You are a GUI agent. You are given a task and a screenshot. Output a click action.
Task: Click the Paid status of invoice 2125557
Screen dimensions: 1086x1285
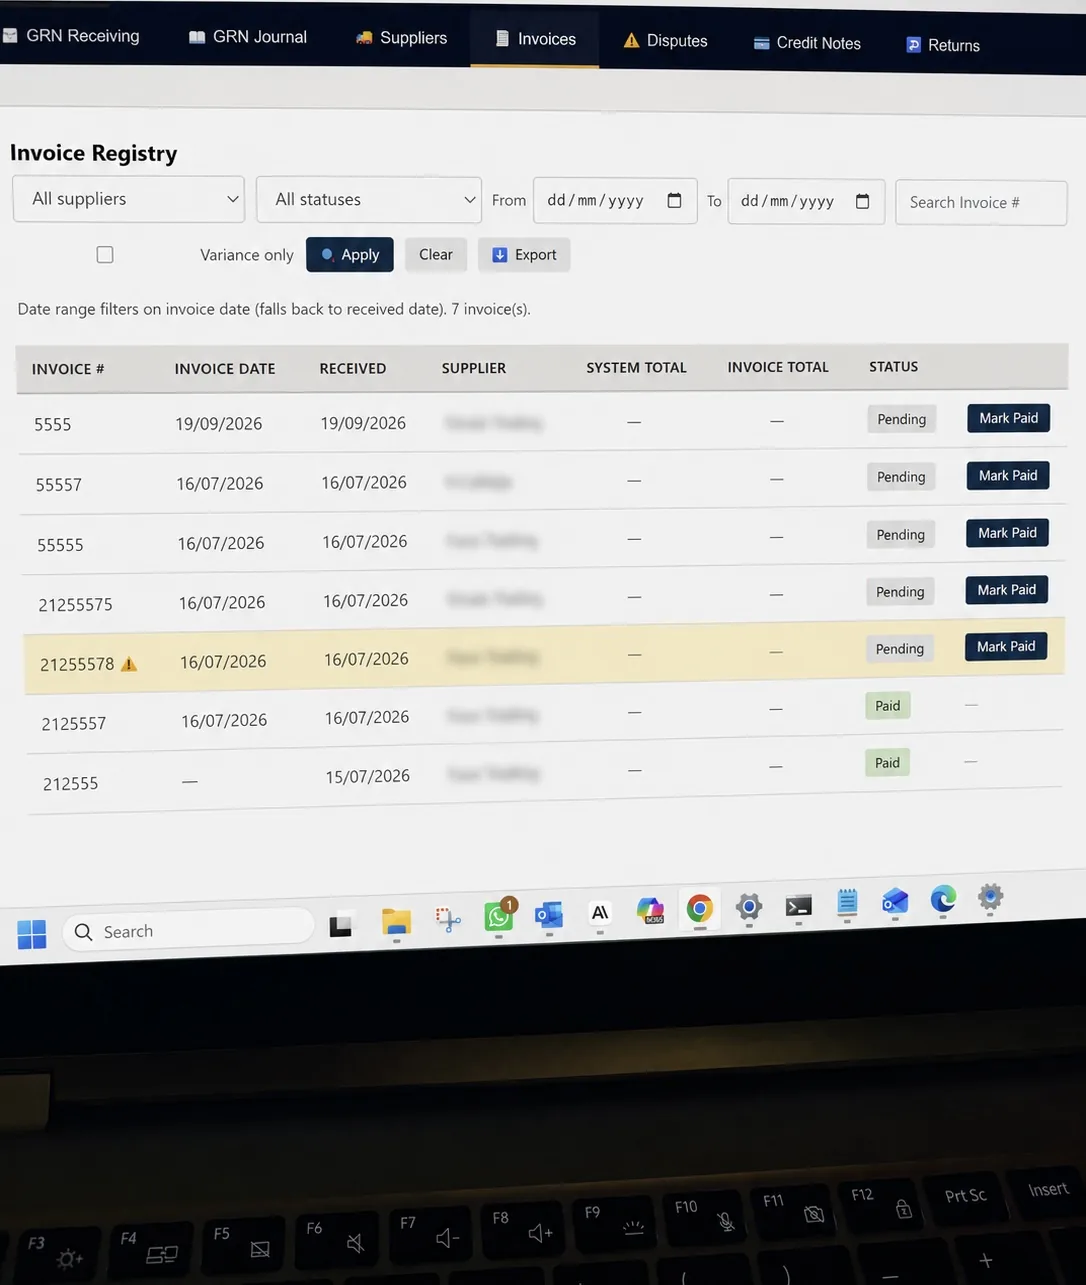pos(887,706)
